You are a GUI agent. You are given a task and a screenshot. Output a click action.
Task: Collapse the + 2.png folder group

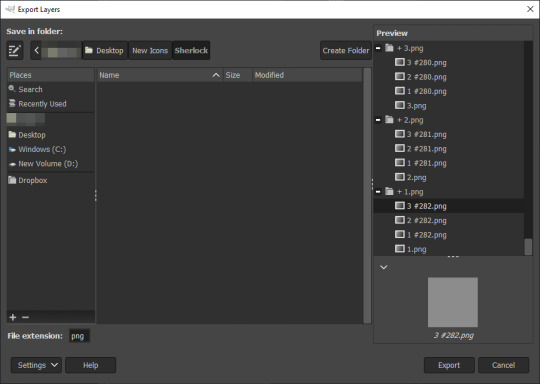point(378,120)
